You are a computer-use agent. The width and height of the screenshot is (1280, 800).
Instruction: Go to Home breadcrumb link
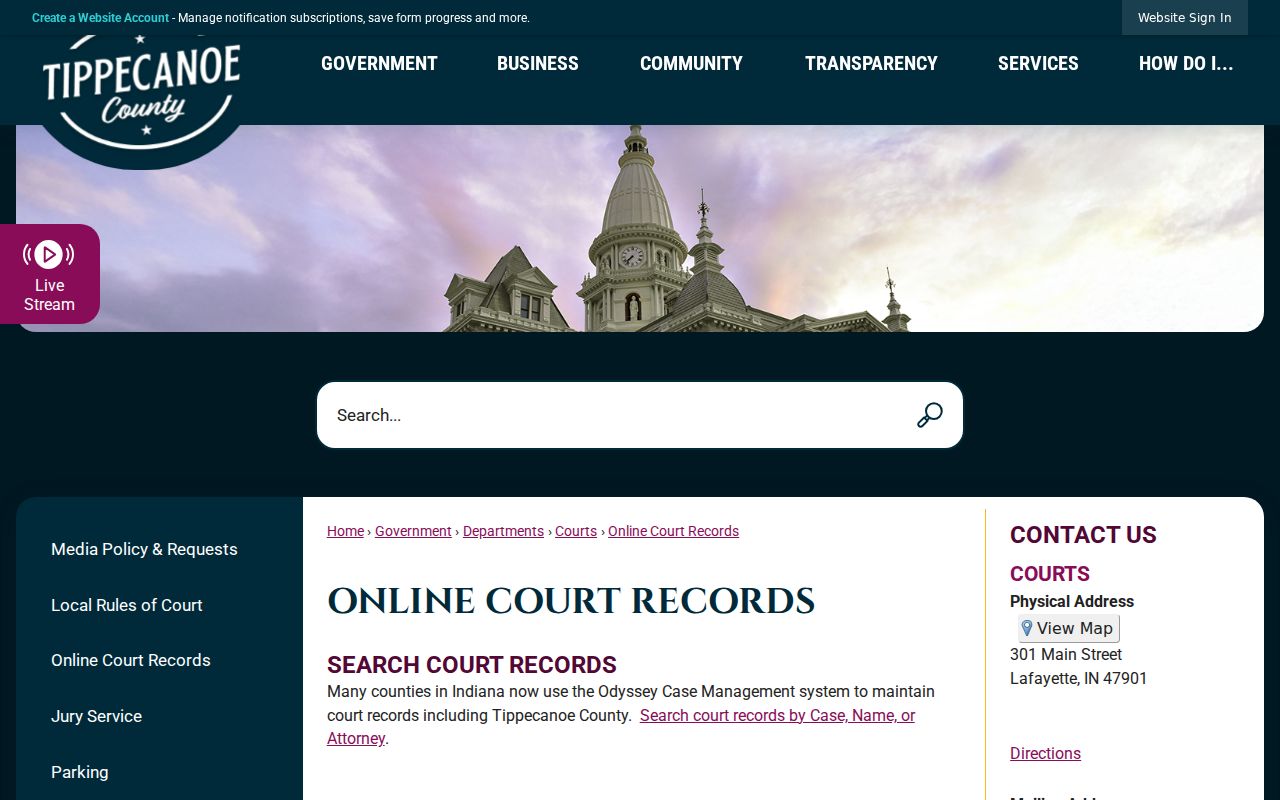(345, 531)
